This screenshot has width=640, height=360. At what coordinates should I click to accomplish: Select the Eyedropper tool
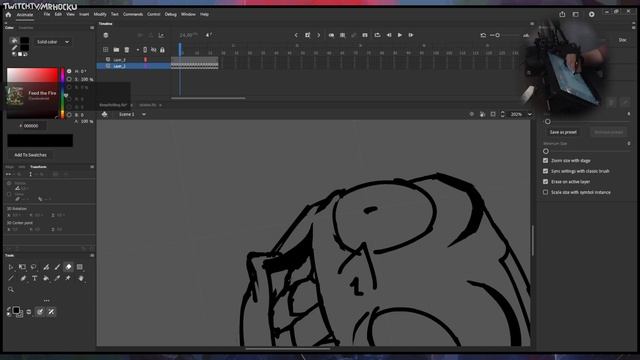coord(57,278)
